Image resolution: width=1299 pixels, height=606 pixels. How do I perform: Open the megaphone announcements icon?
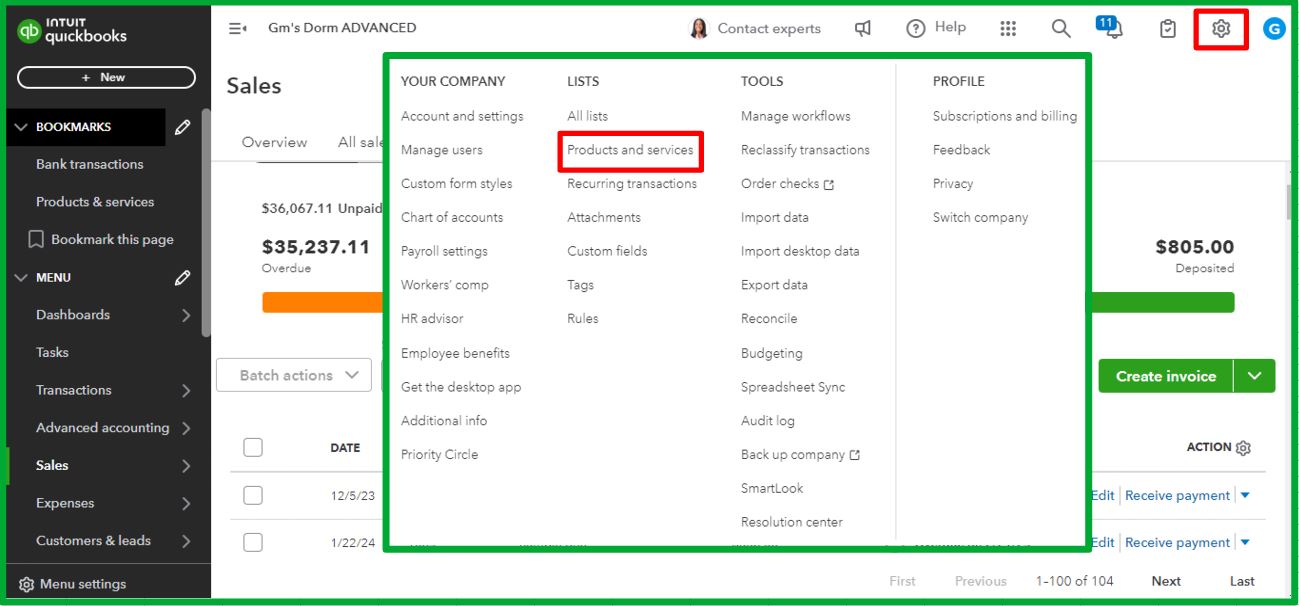click(x=863, y=29)
